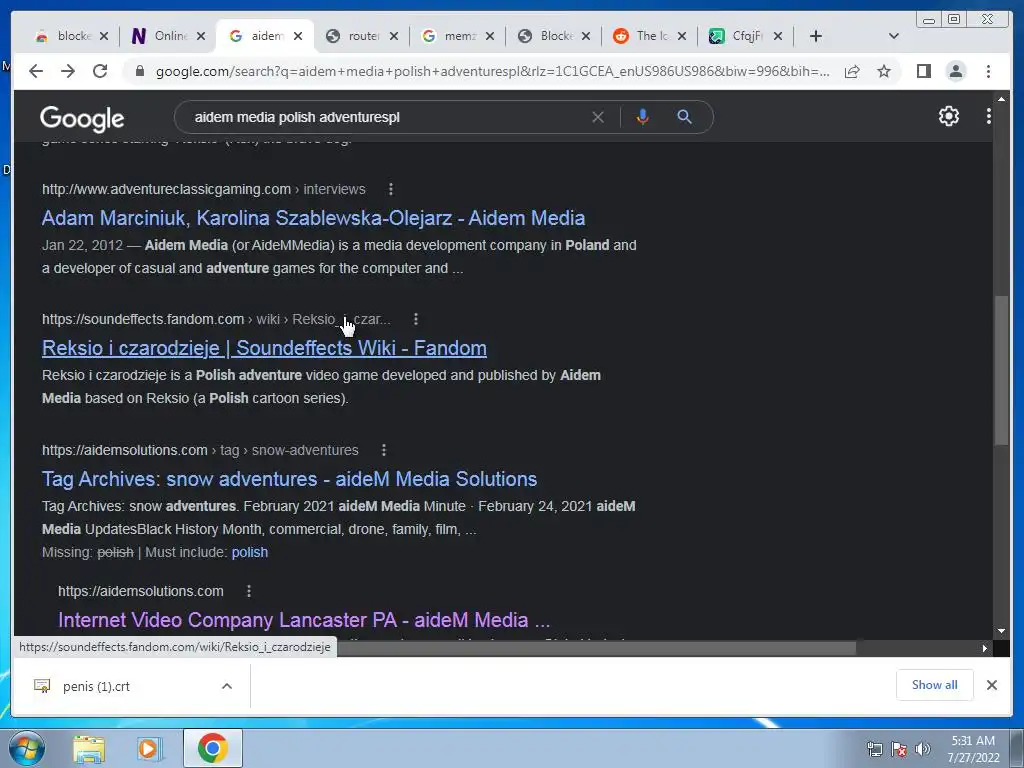Click the scrollbar down arrow
Viewport: 1024px width, 768px height.
[x=1001, y=631]
